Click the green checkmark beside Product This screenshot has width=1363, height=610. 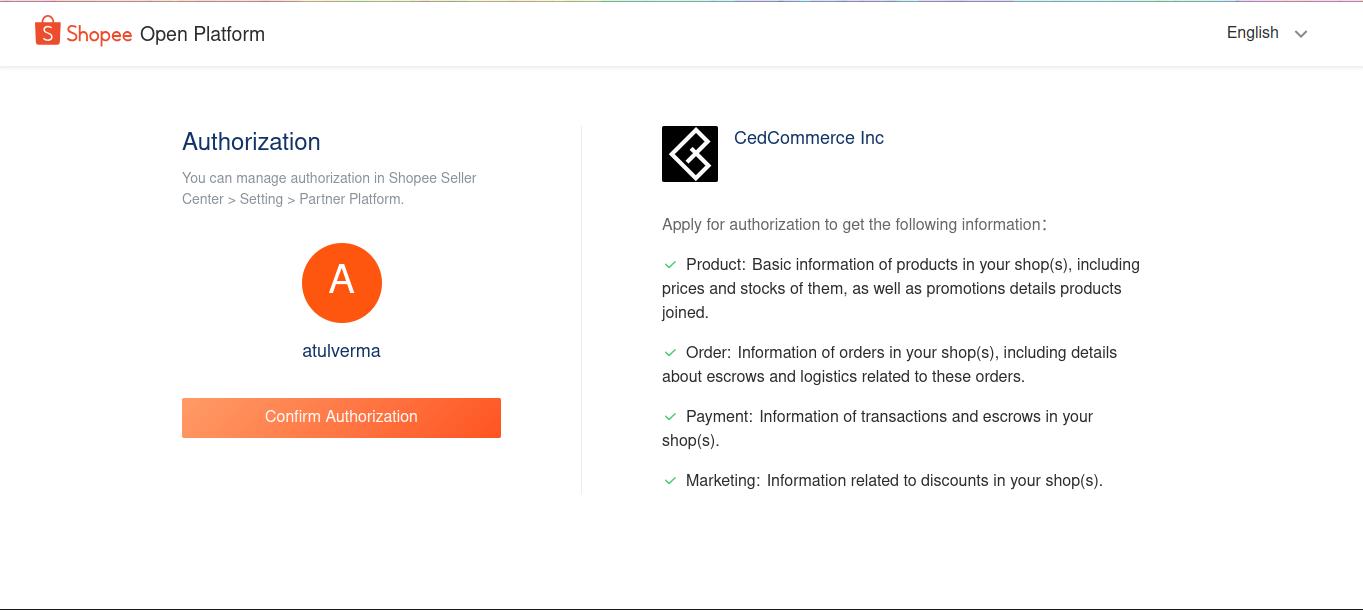671,265
